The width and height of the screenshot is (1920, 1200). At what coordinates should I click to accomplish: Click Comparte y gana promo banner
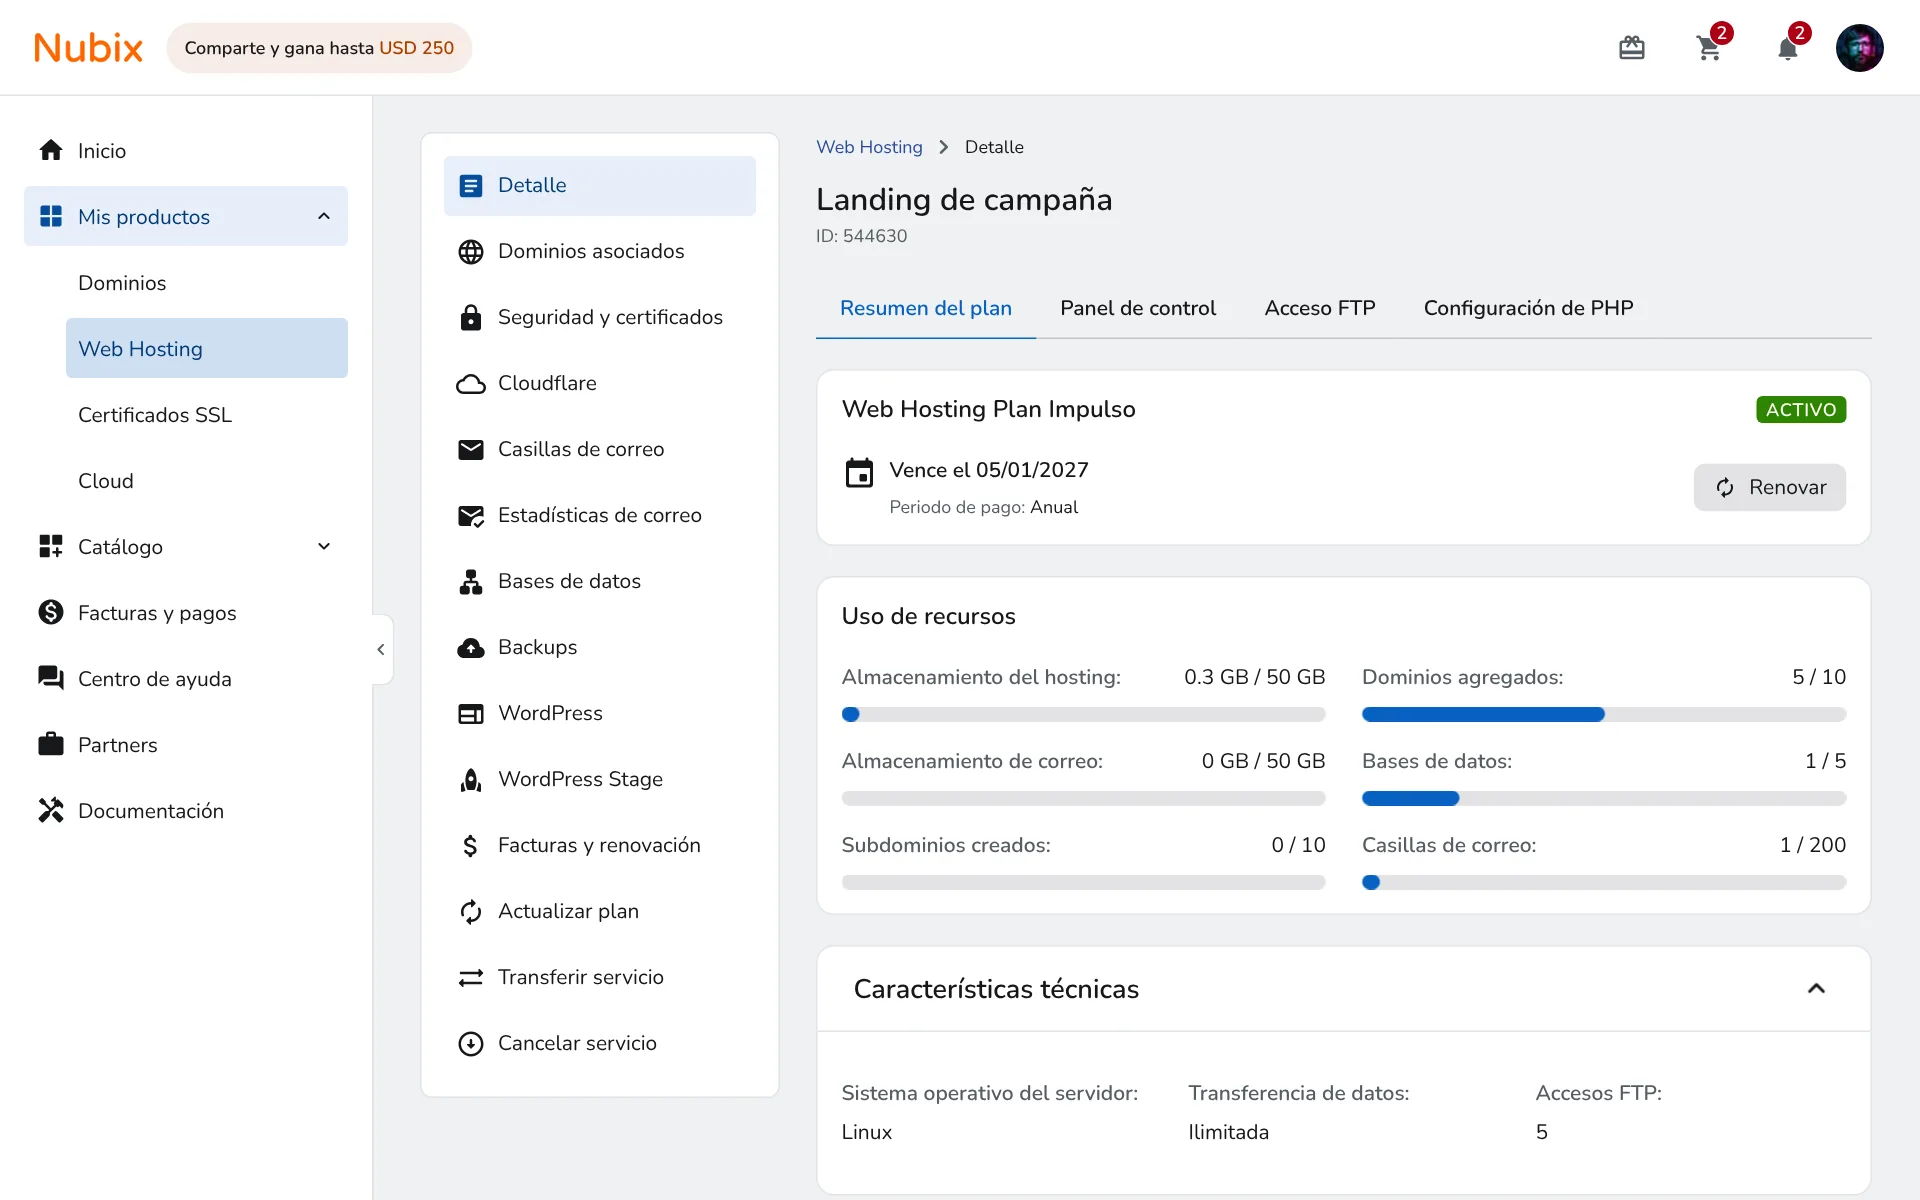pyautogui.click(x=319, y=48)
